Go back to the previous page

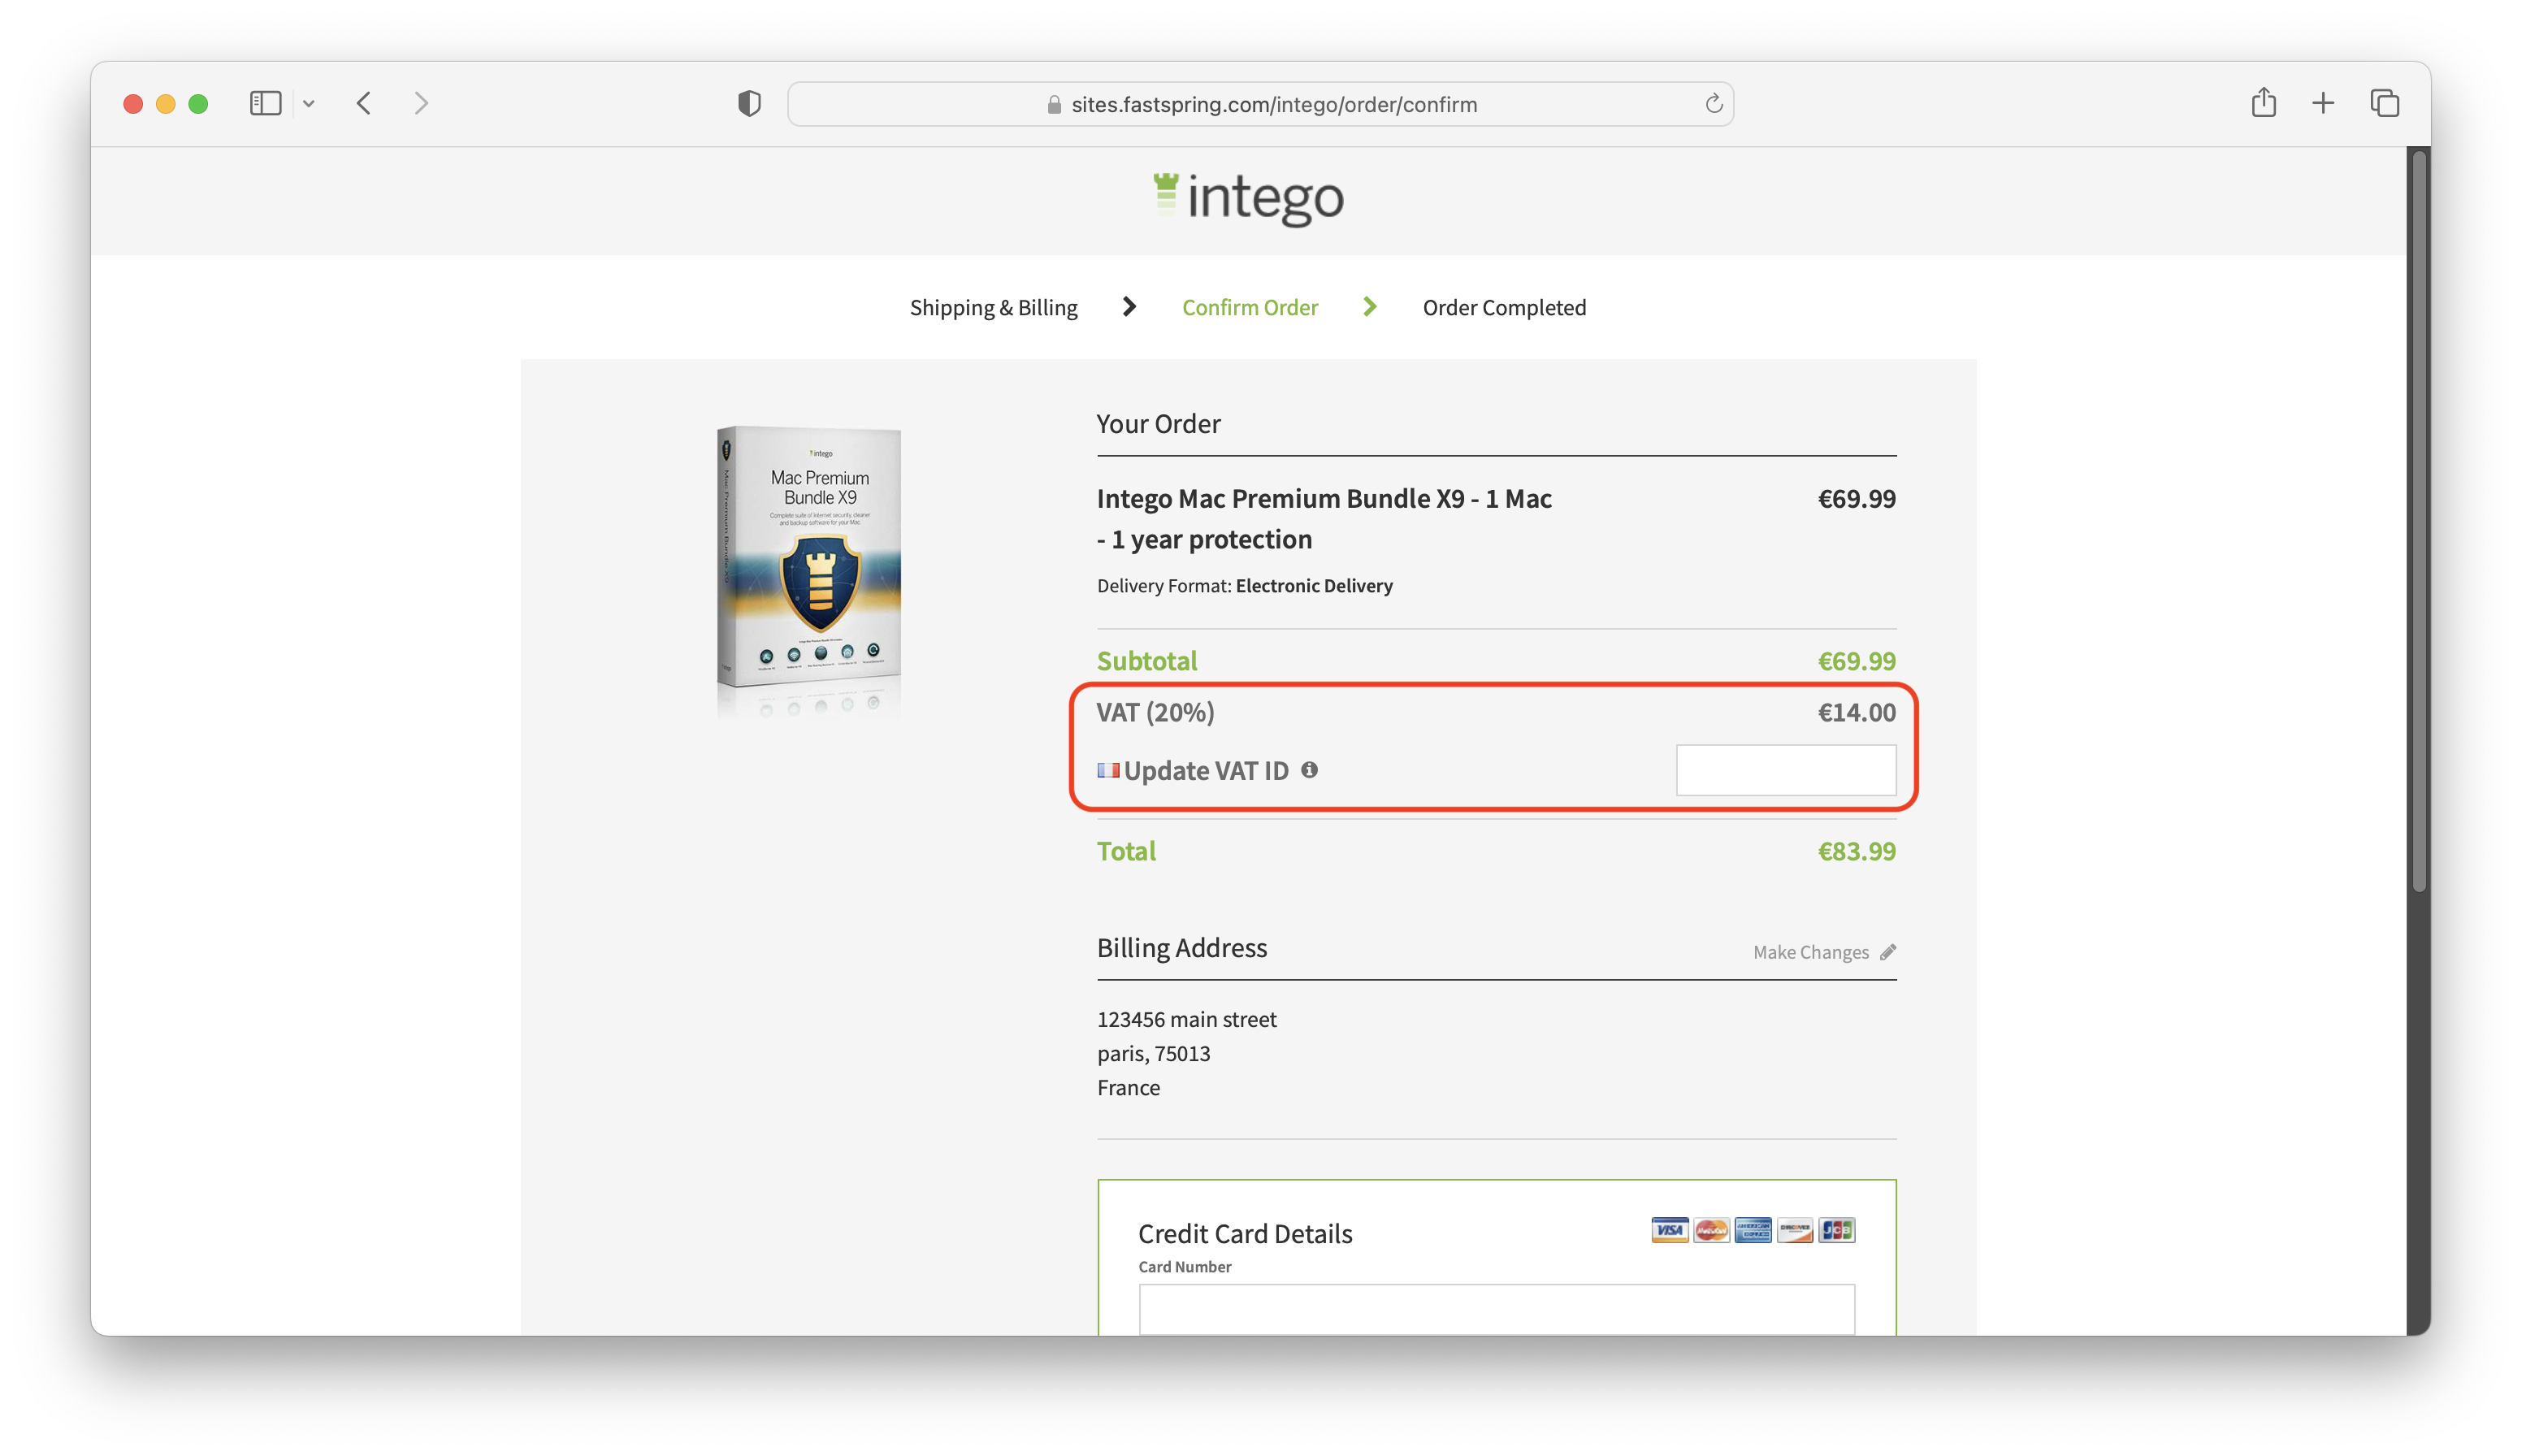[x=364, y=103]
